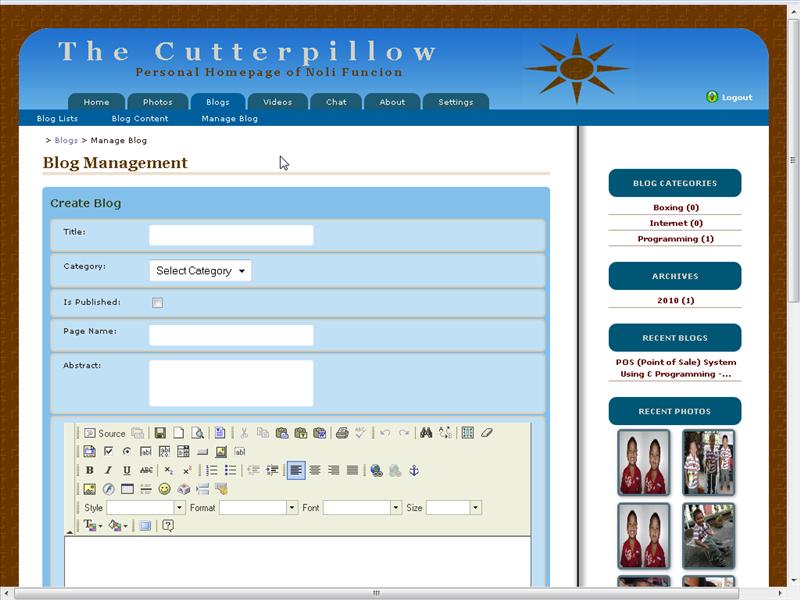Viewport: 800px width, 600px height.
Task: Open Blog Lists submenu item
Action: pyautogui.click(x=57, y=118)
